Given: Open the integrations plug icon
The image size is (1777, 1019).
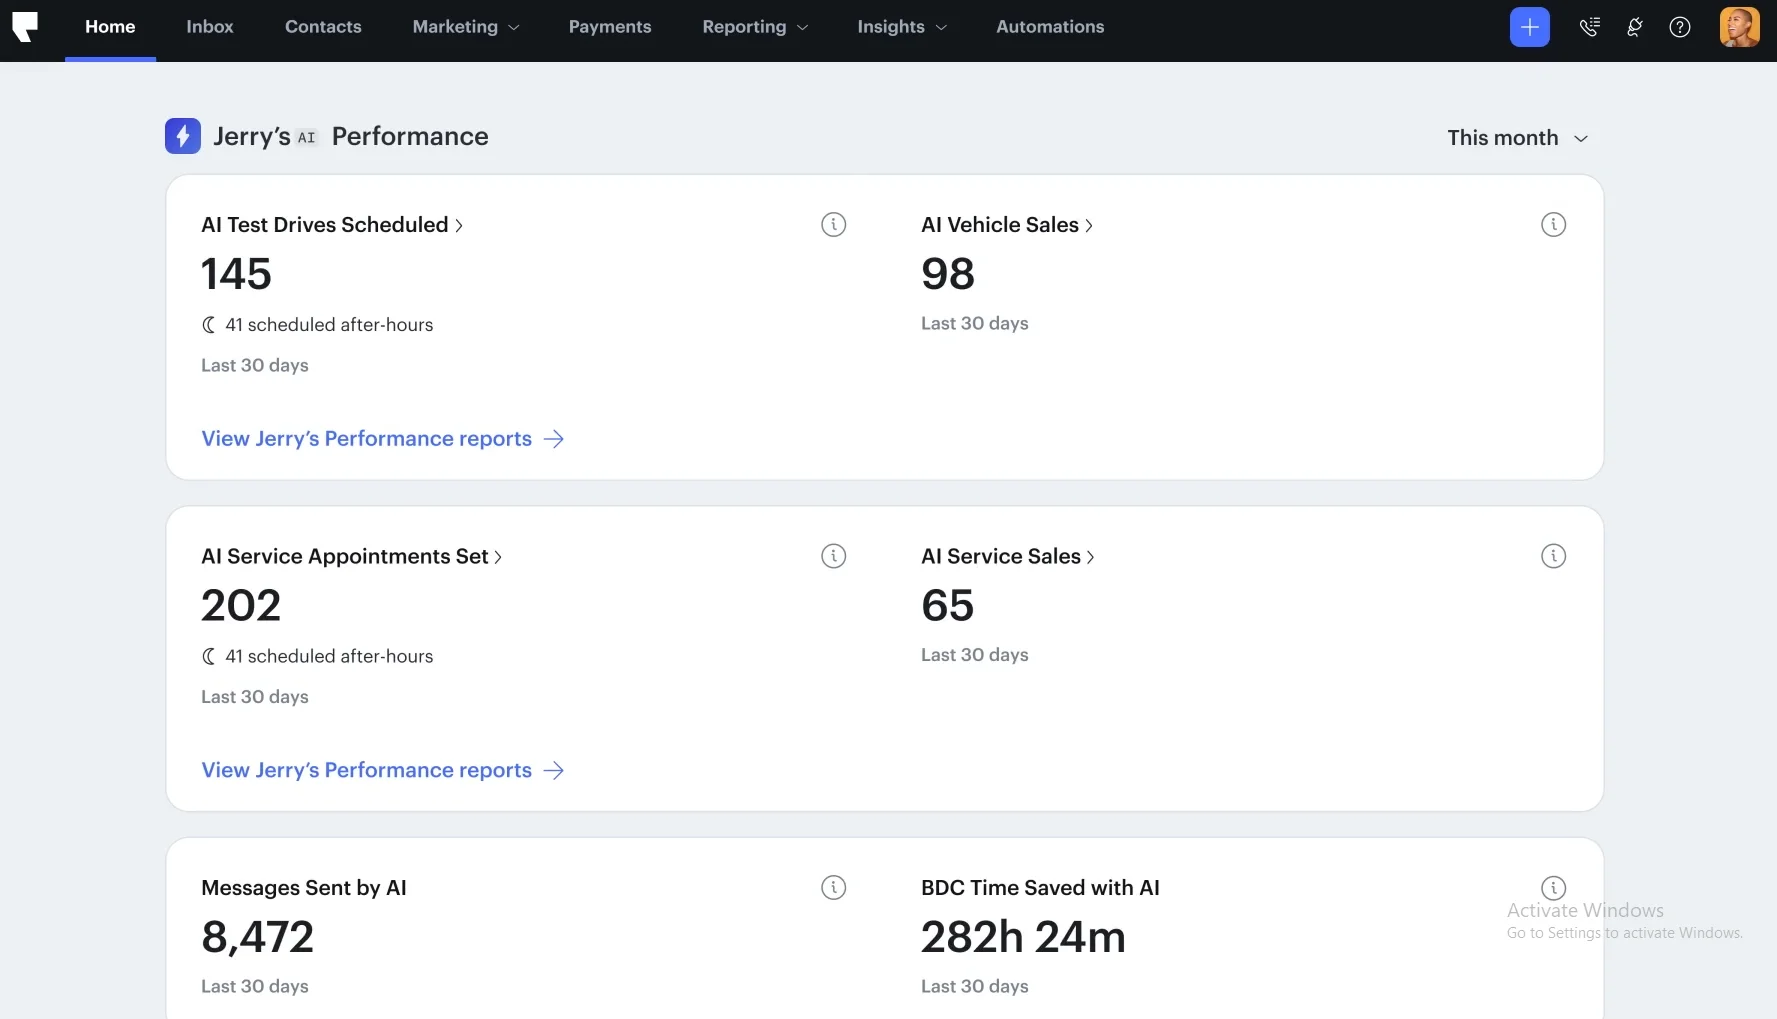Looking at the screenshot, I should 1634,27.
